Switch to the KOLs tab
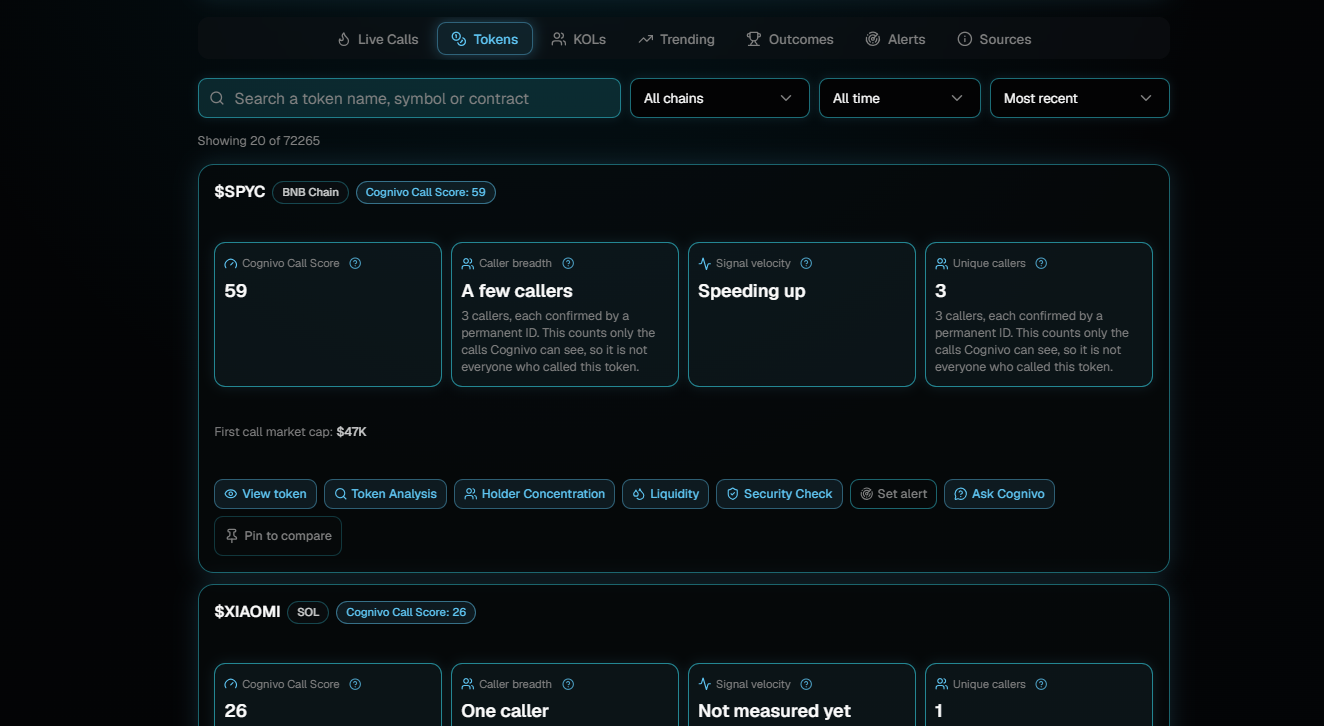 (x=579, y=39)
